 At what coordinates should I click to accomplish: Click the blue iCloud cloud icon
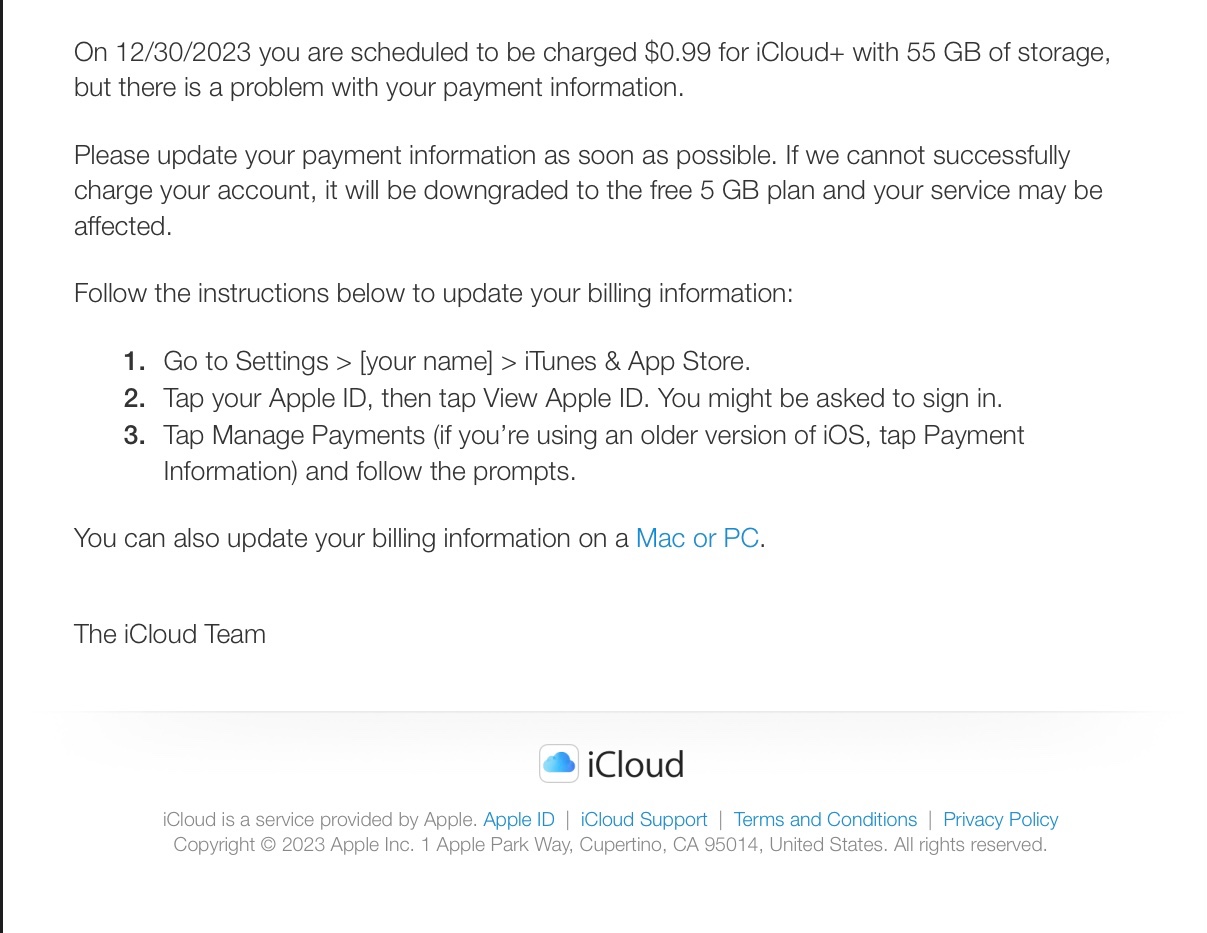(559, 764)
